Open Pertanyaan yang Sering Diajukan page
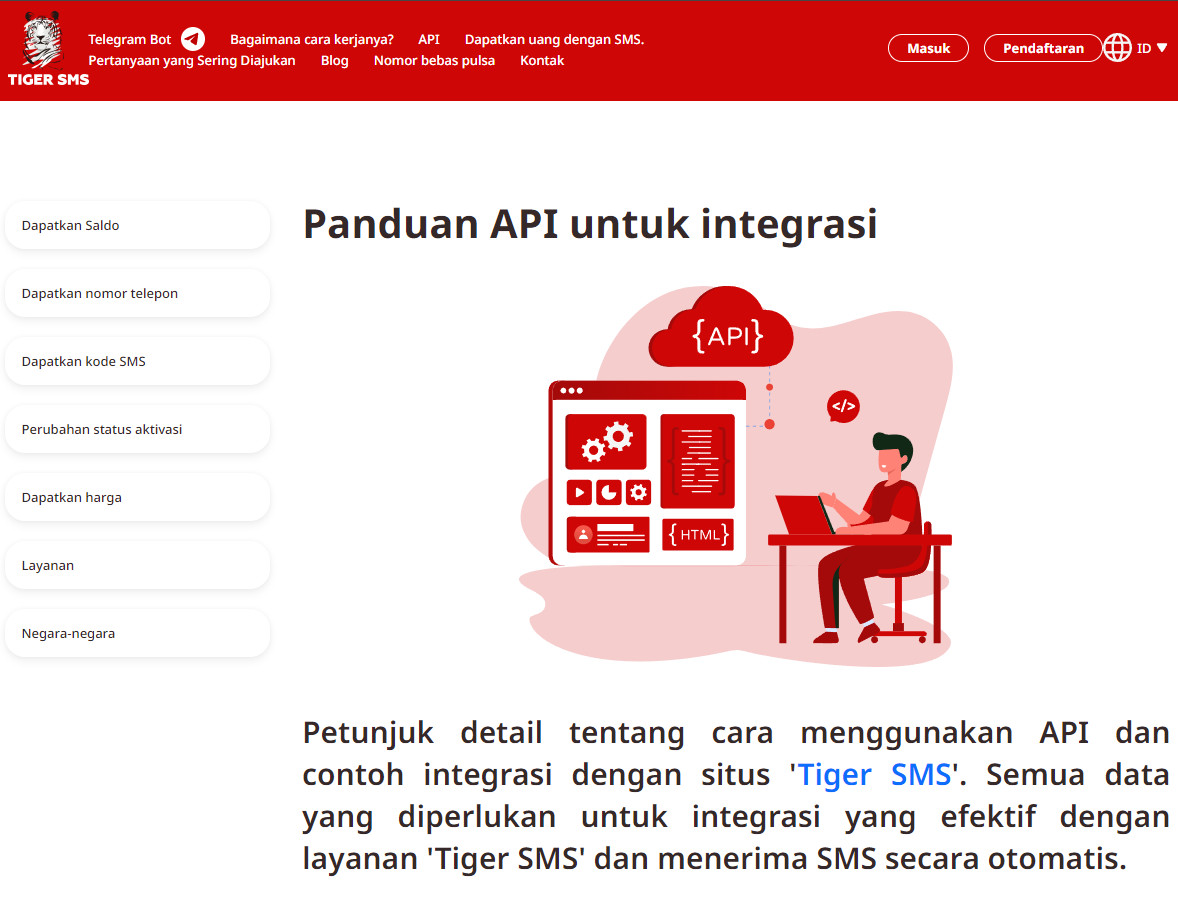1178x900 pixels. [x=192, y=60]
